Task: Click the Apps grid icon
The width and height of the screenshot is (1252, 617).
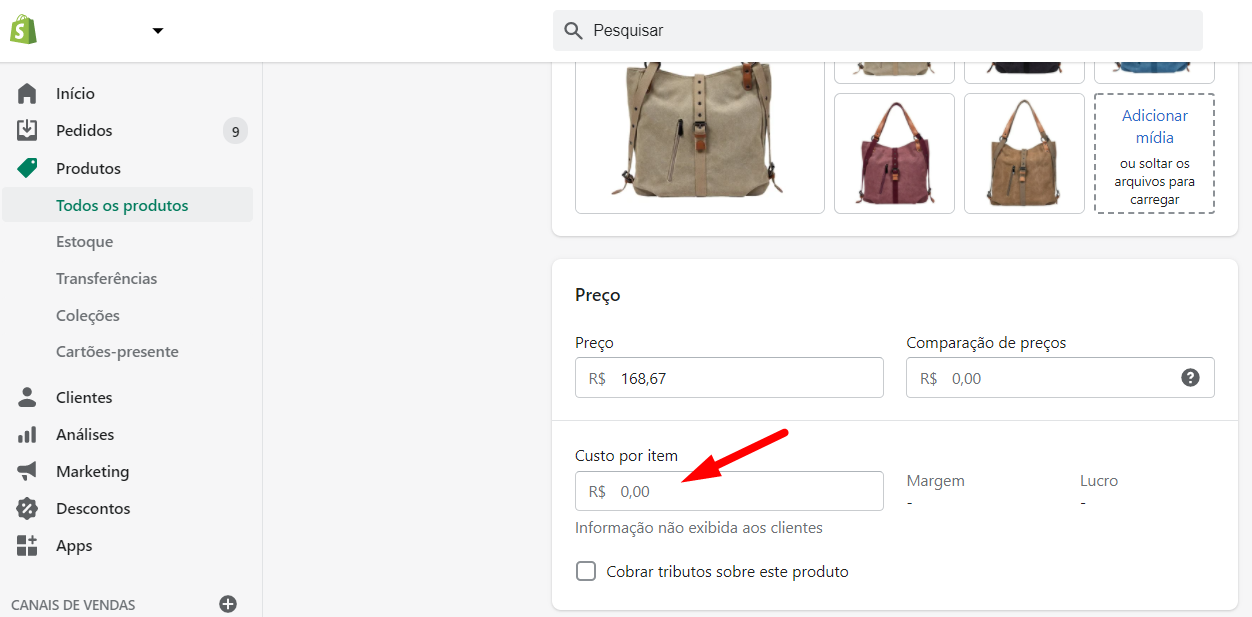Action: [x=27, y=545]
